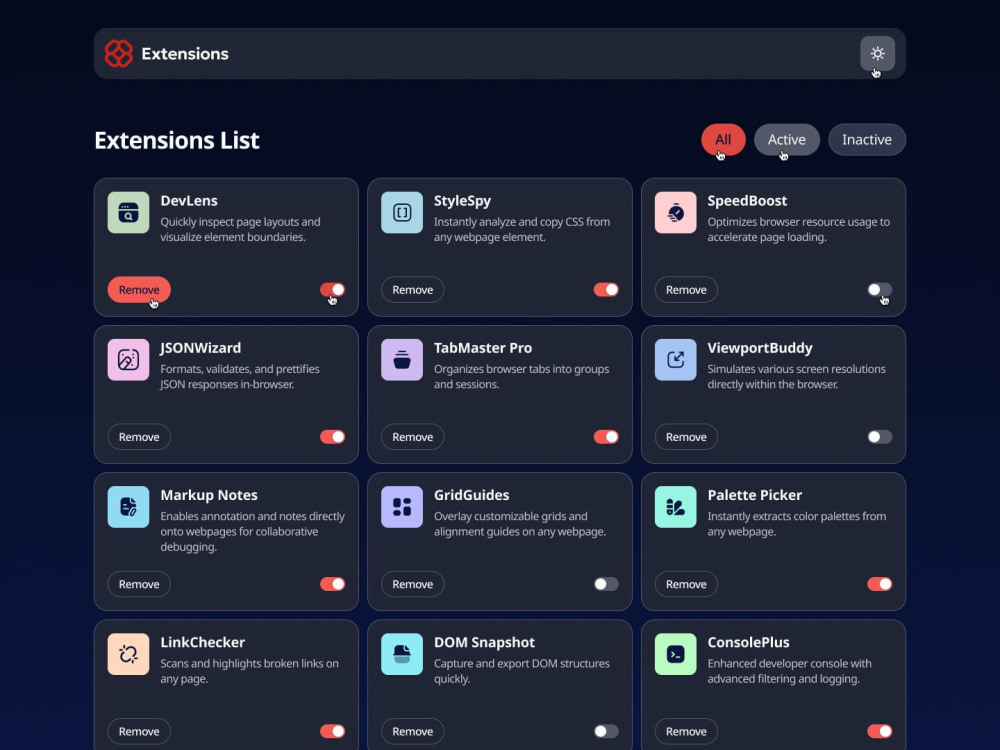Remove the DevLens extension
1000x750 pixels.
tap(139, 290)
